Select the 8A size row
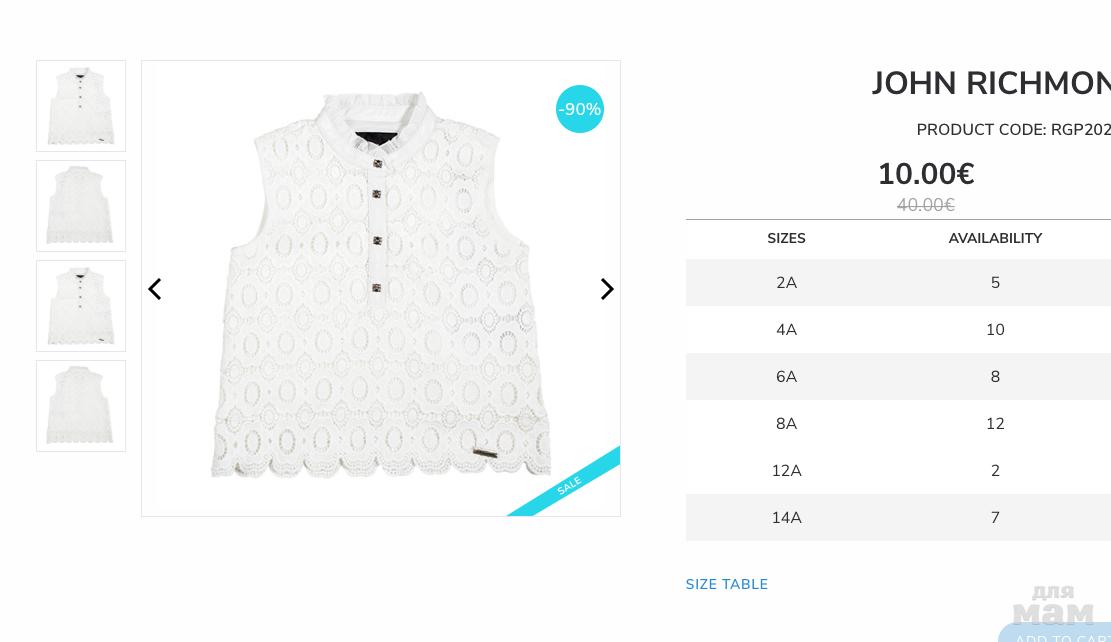 click(x=786, y=424)
